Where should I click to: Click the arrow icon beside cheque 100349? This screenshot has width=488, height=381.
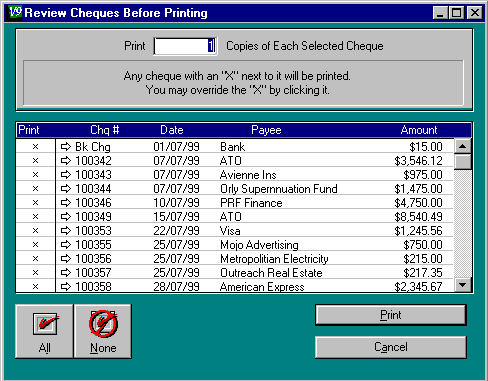[x=66, y=216]
